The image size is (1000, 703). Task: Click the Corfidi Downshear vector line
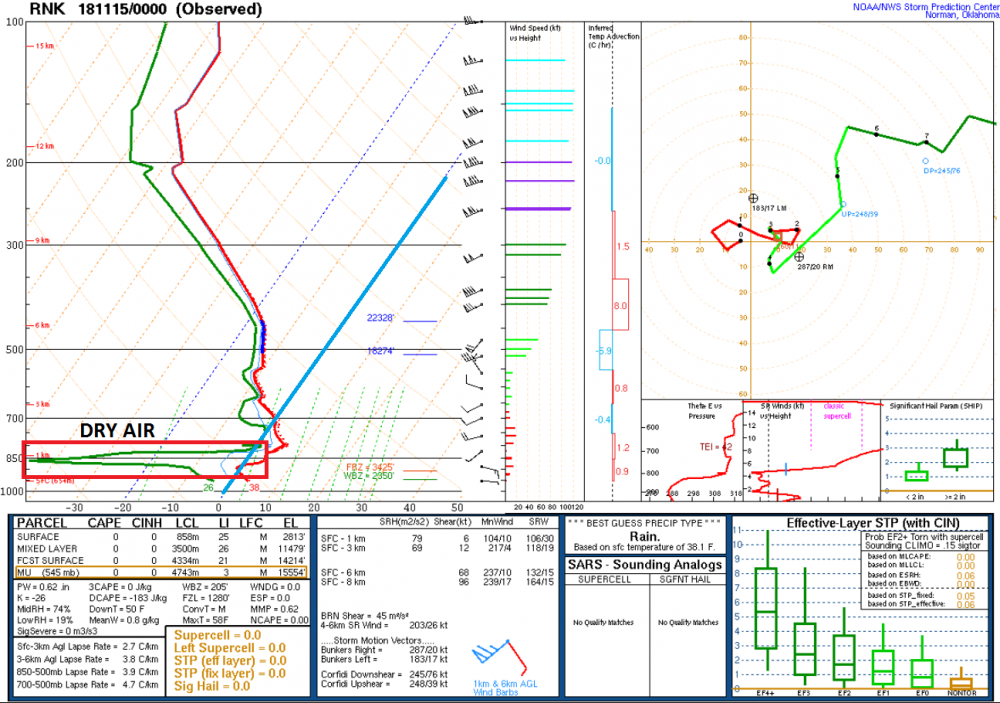pyautogui.click(x=384, y=674)
